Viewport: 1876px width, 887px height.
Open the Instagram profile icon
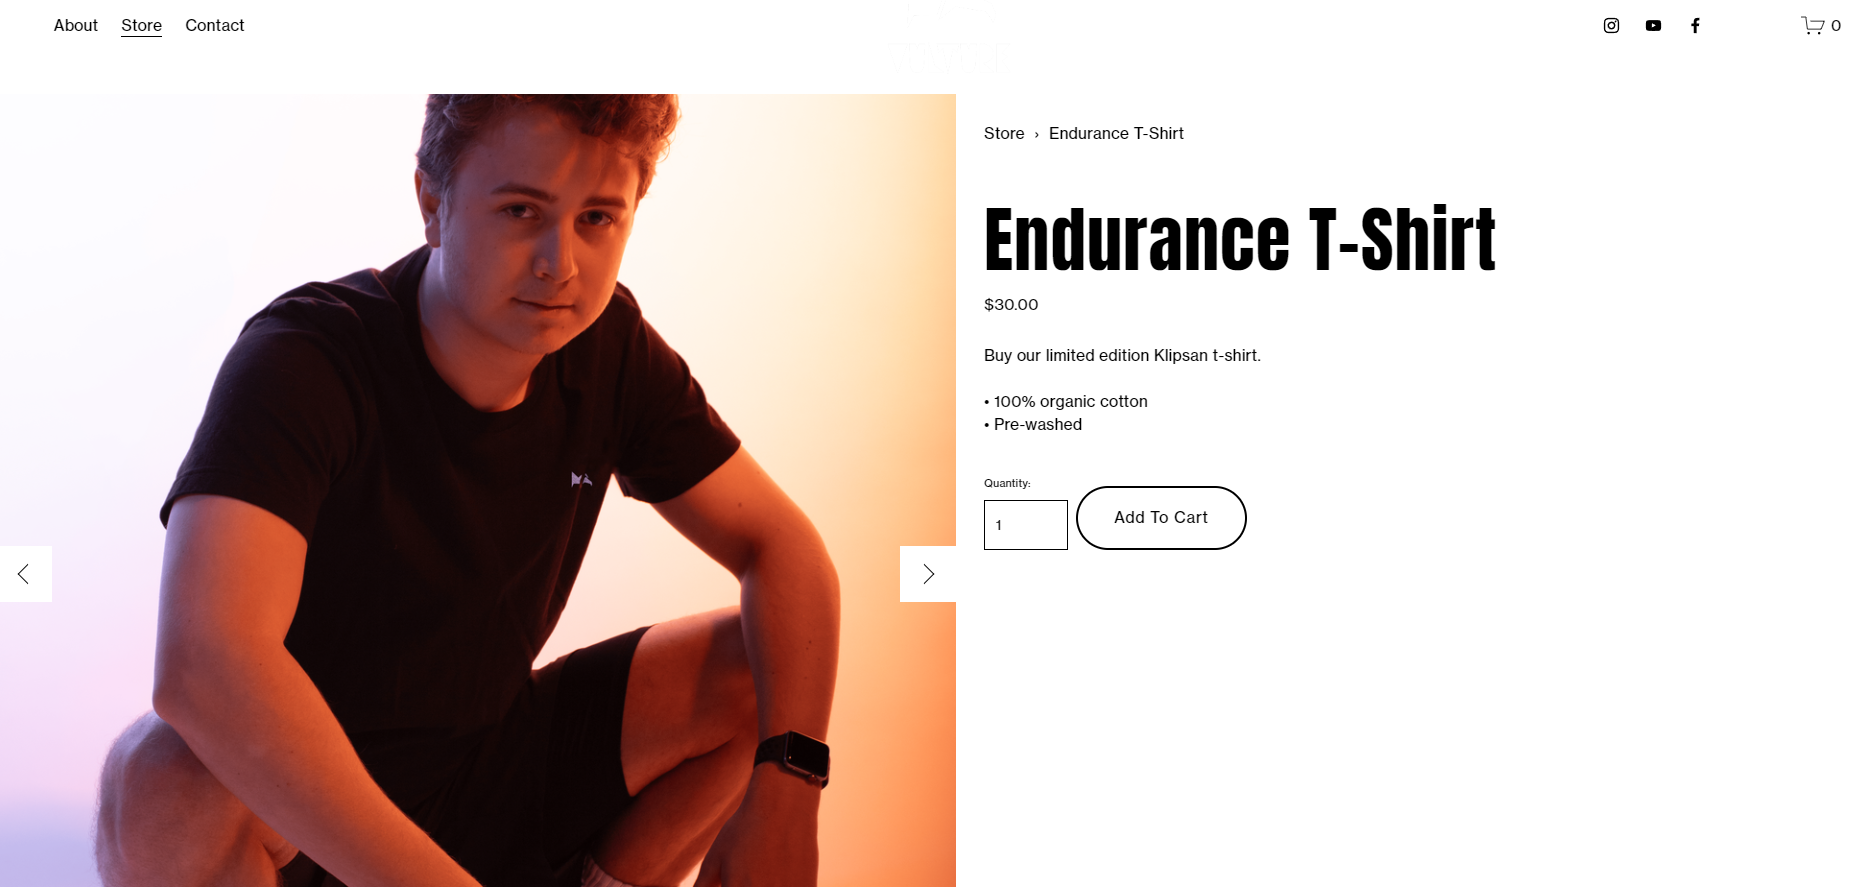(x=1611, y=26)
